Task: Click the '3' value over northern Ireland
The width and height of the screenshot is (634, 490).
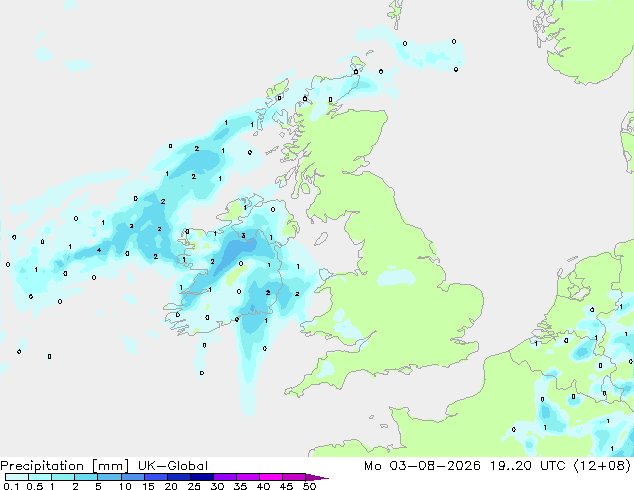Action: [243, 236]
